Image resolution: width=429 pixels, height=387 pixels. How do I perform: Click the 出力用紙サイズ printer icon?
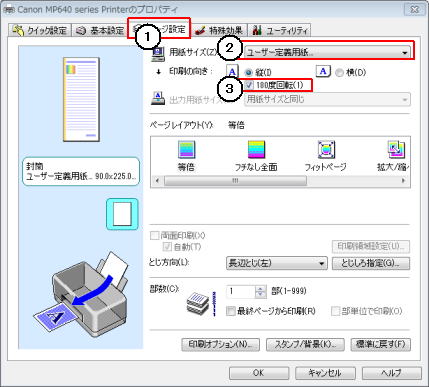coord(158,99)
